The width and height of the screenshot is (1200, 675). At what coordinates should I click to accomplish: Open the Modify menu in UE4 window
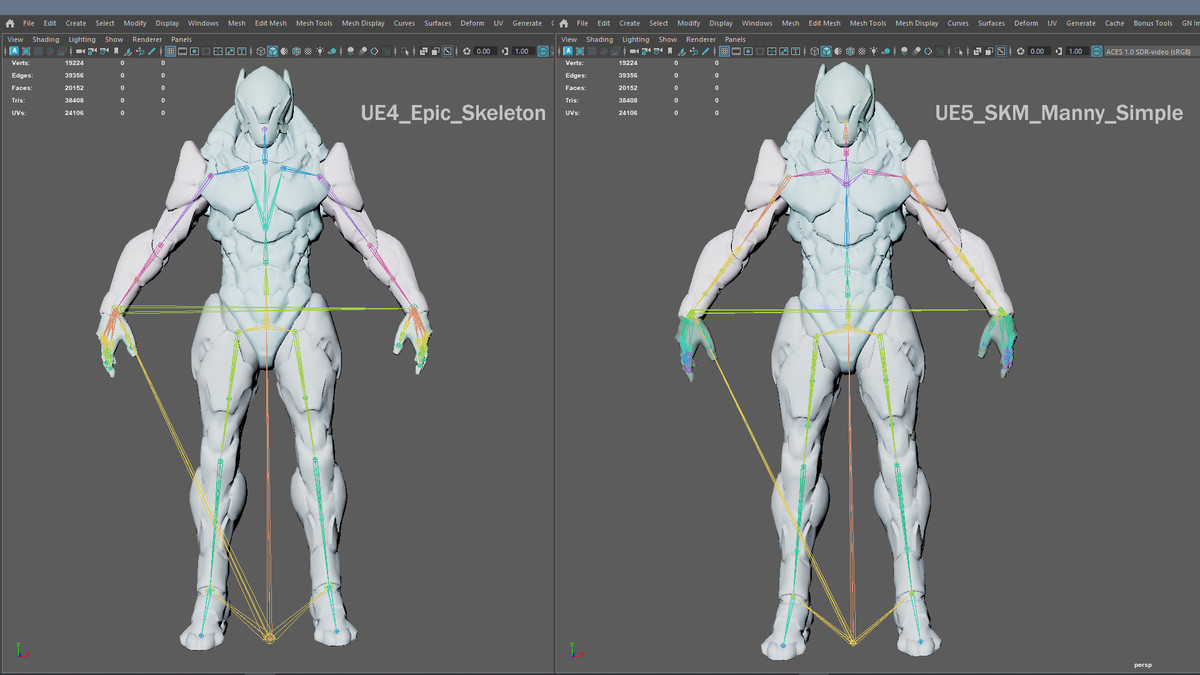[x=135, y=23]
